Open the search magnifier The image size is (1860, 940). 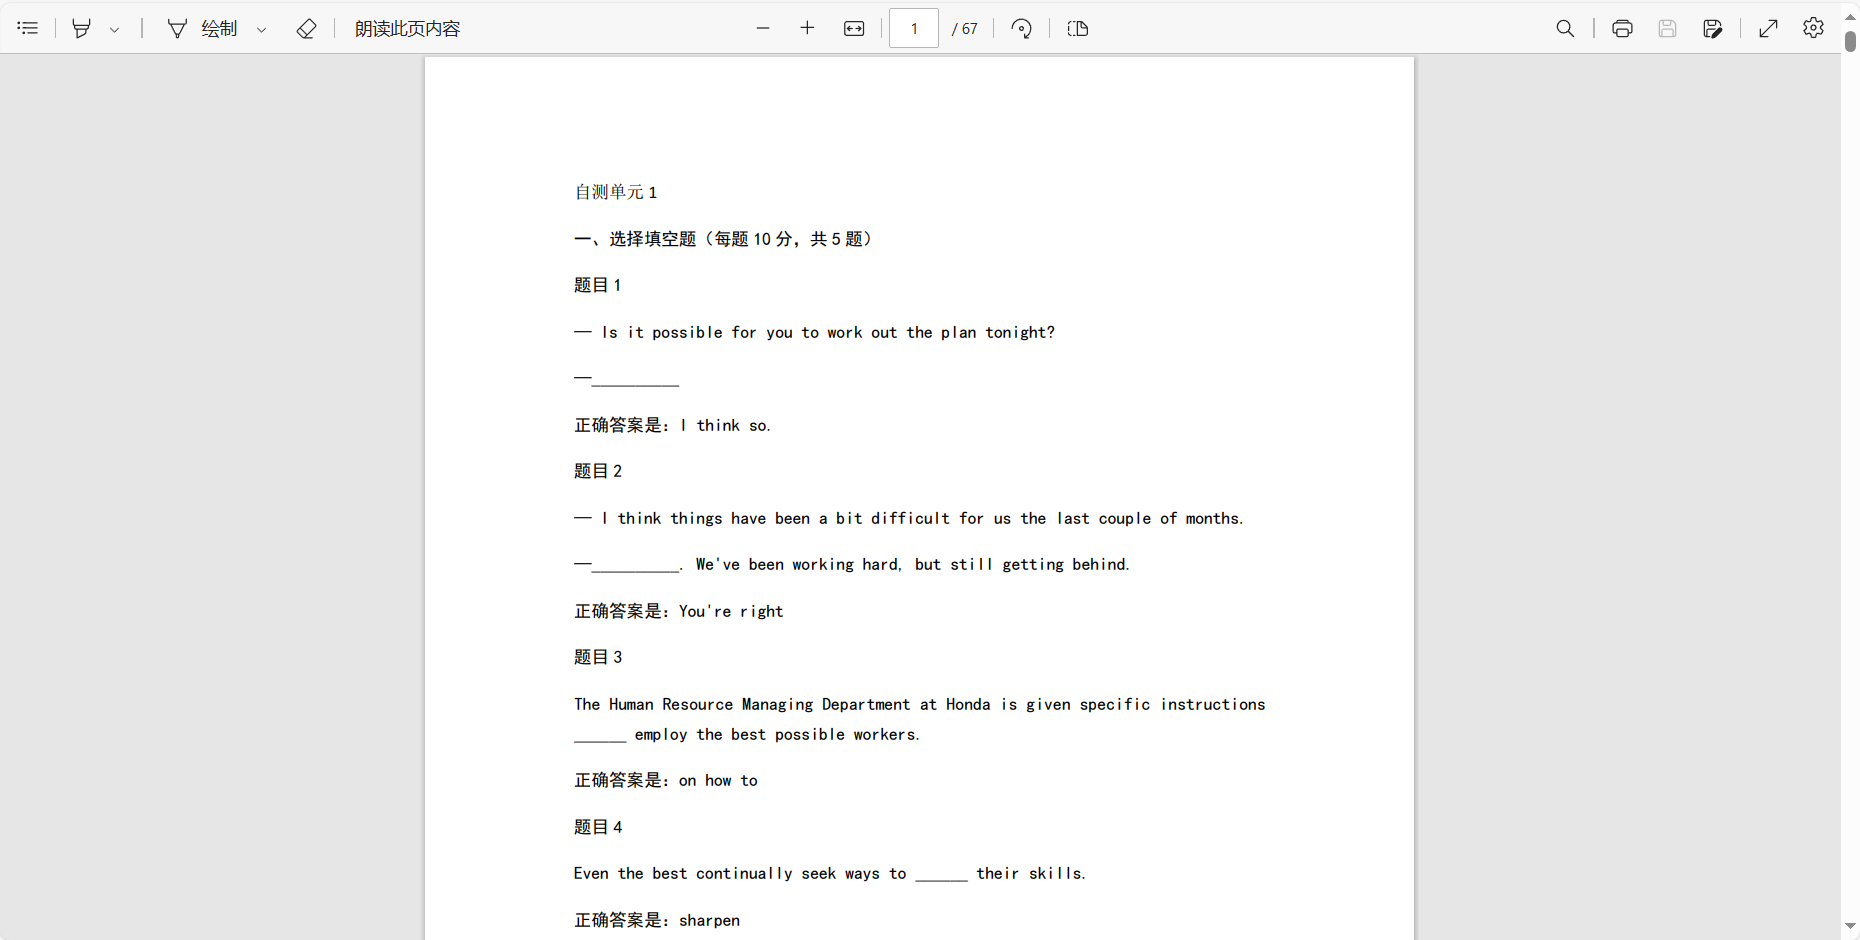(x=1566, y=28)
